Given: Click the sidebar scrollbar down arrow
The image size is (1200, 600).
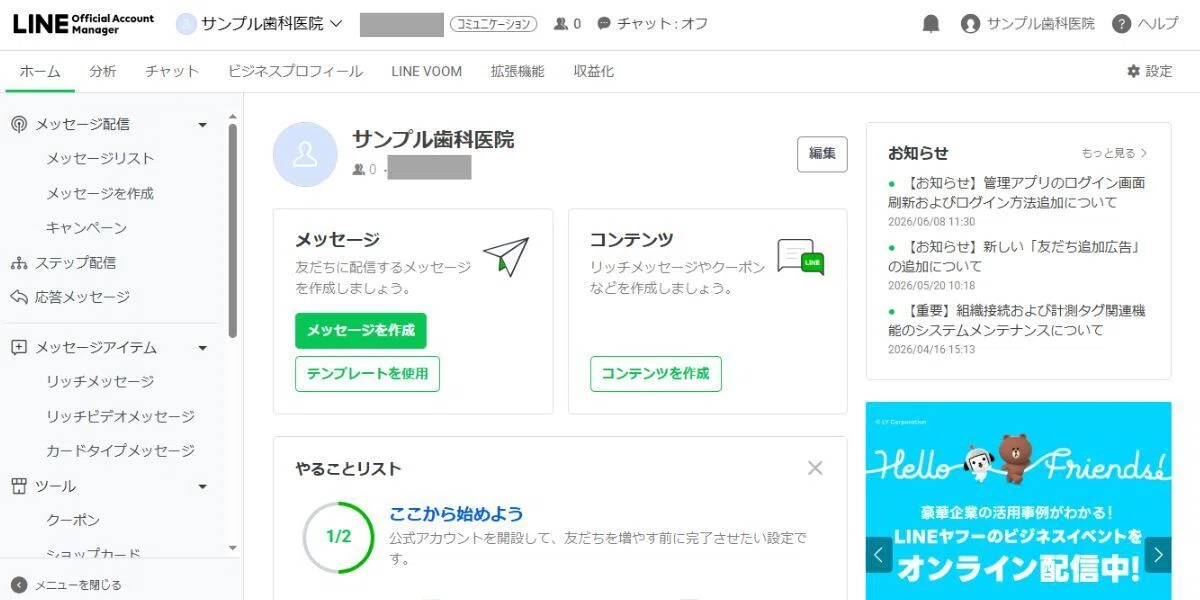Looking at the screenshot, I should [x=233, y=548].
